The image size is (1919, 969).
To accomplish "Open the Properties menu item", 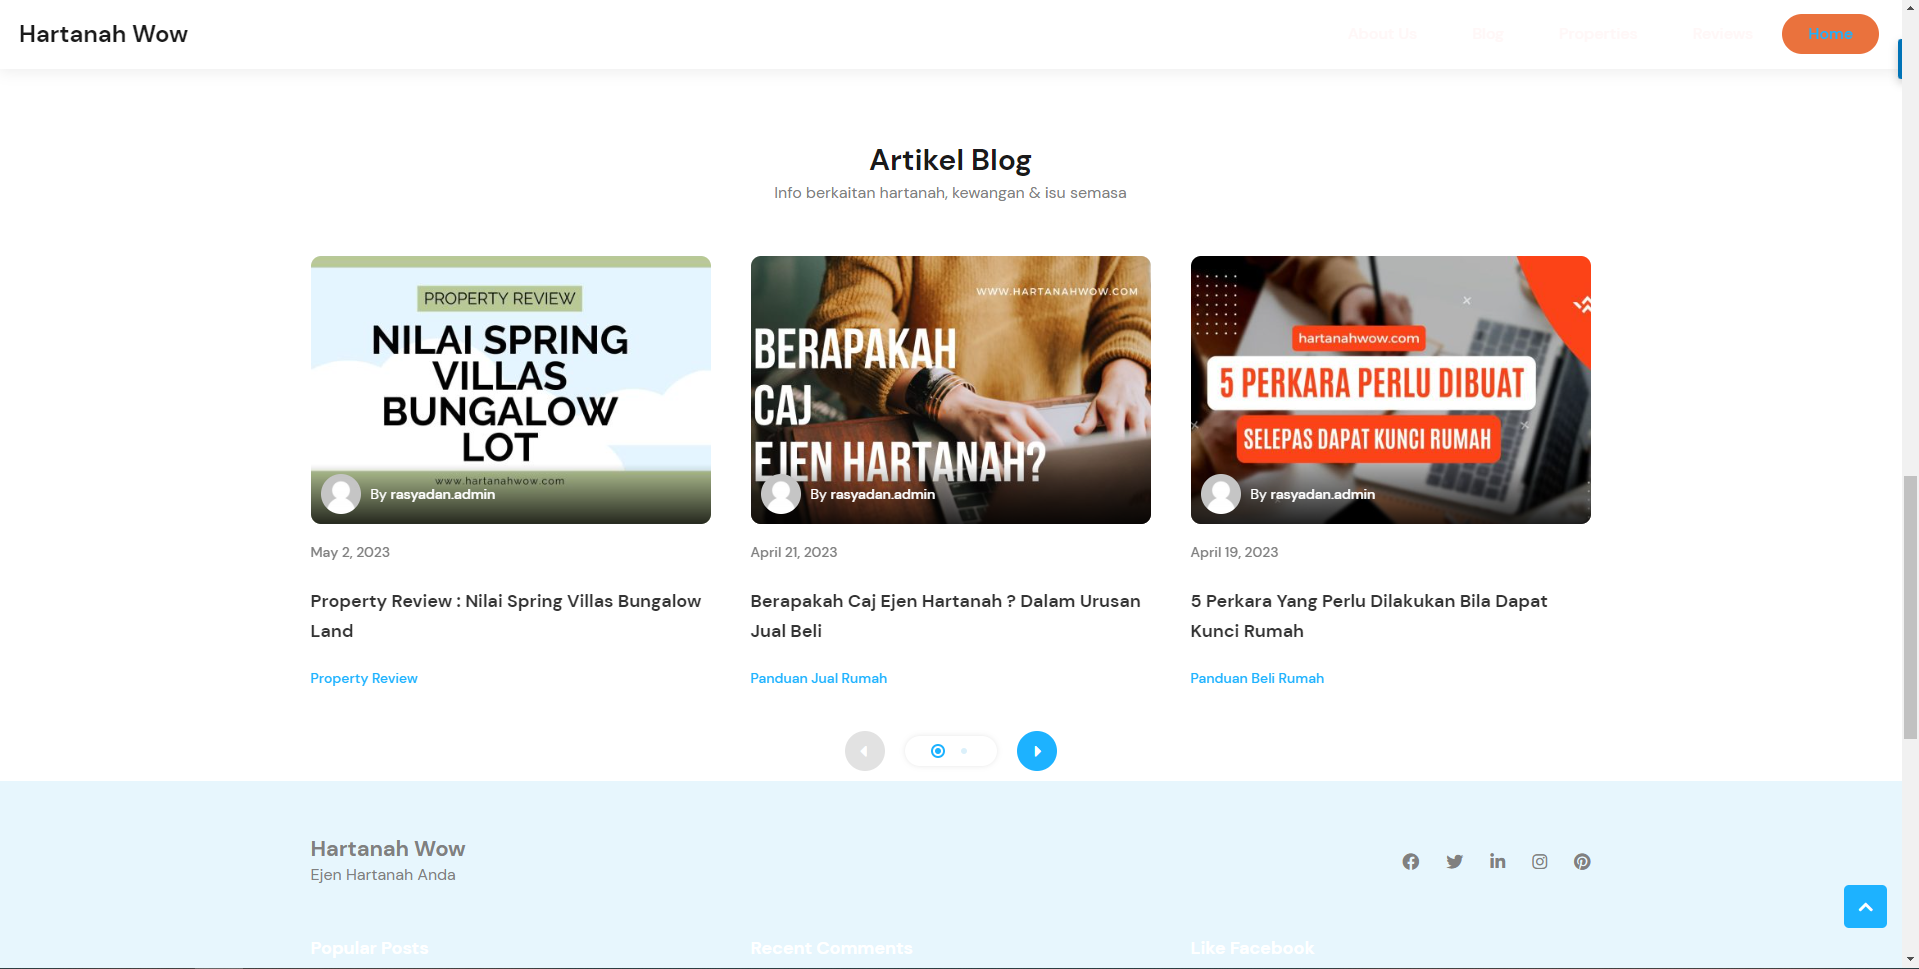I will (x=1598, y=34).
